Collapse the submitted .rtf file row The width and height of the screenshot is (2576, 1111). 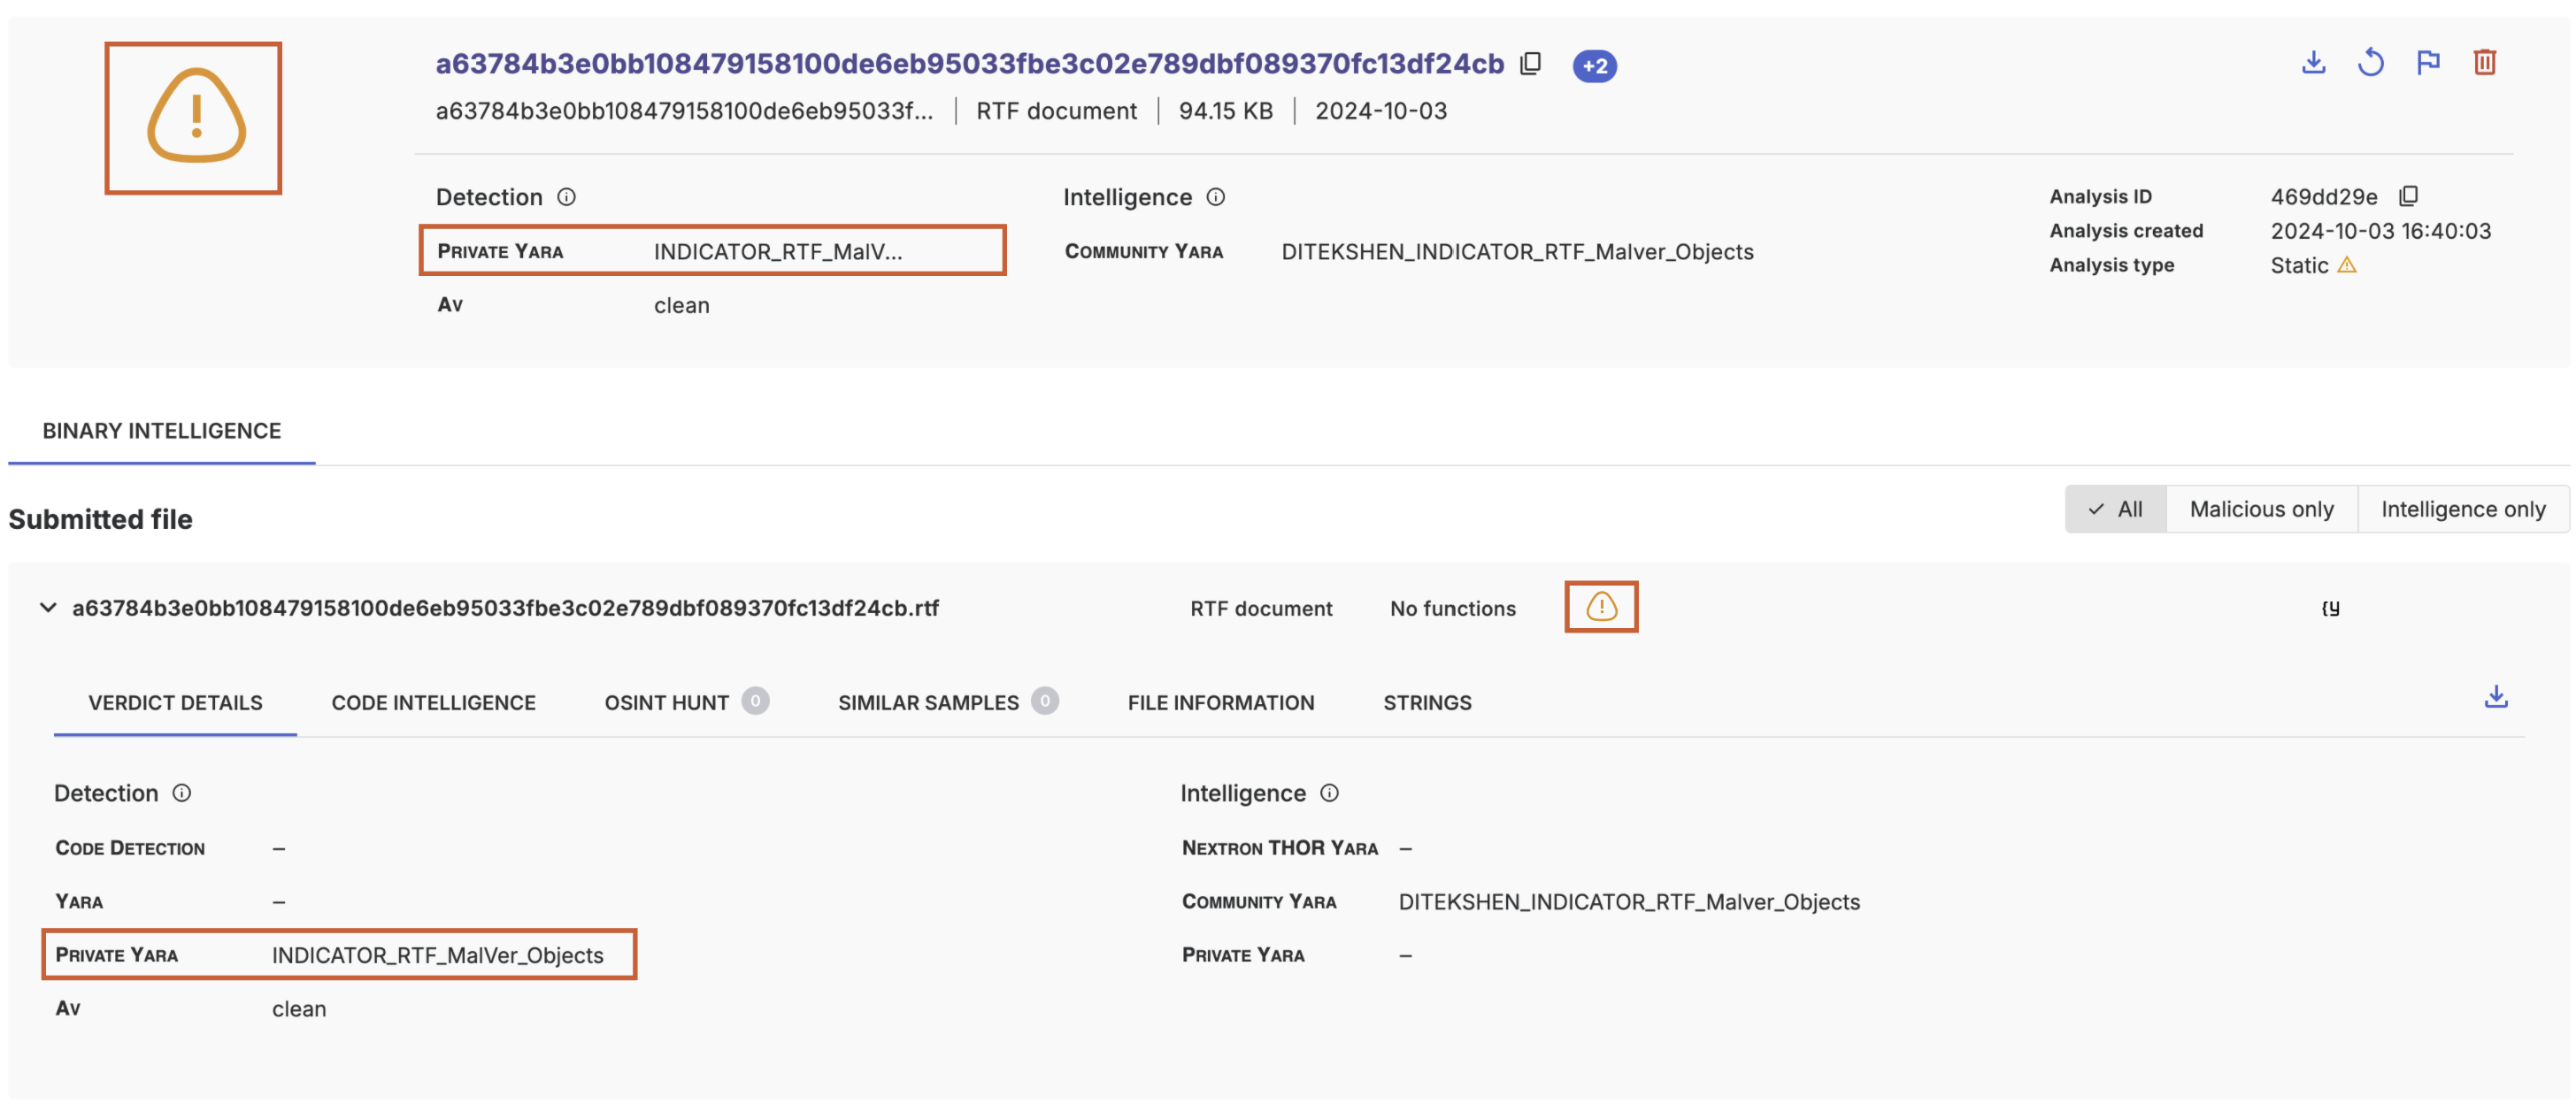(48, 608)
